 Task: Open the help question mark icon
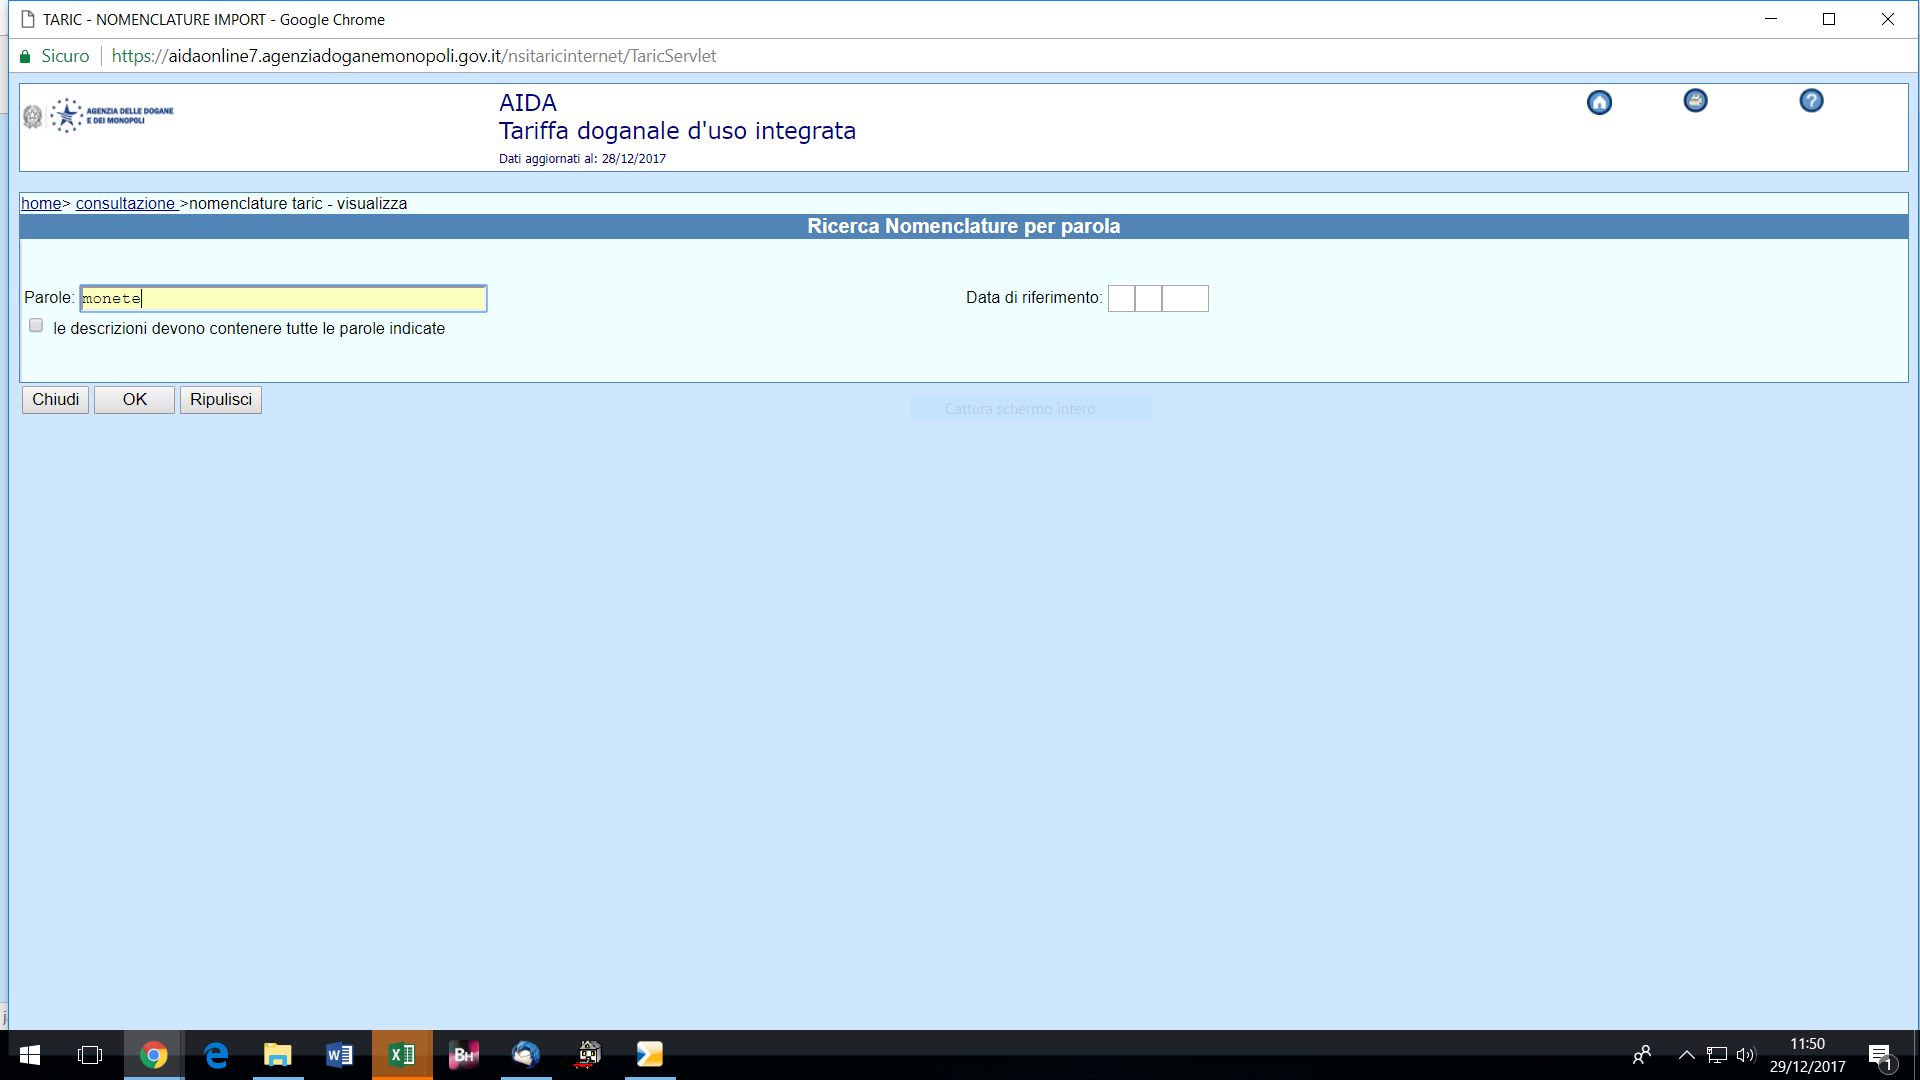coord(1811,101)
